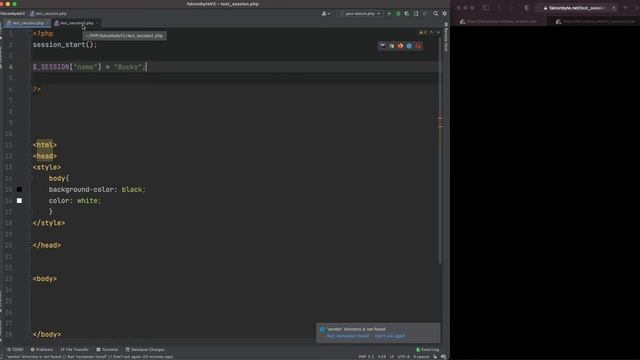The image size is (640, 360).
Task: Click the warnings indicator in the editor corner
Action: tap(423, 32)
